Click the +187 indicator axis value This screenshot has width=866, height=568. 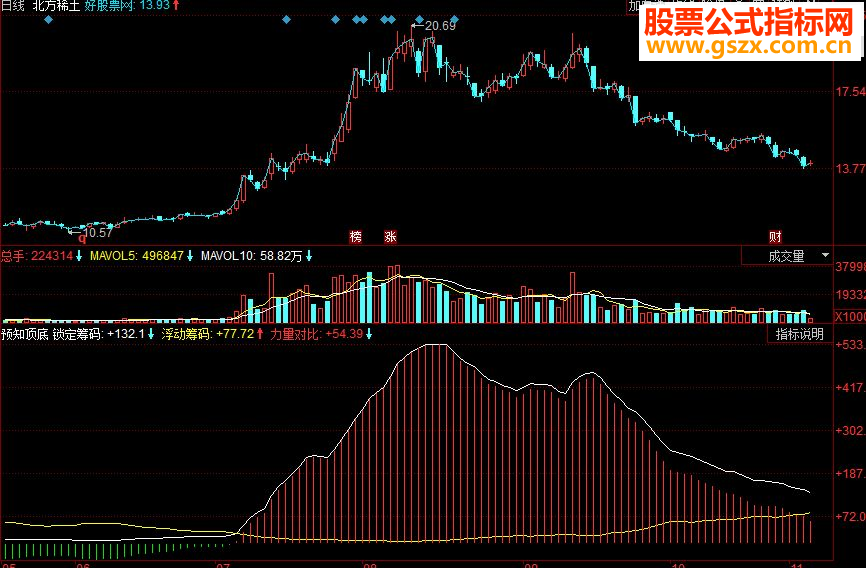pyautogui.click(x=850, y=474)
